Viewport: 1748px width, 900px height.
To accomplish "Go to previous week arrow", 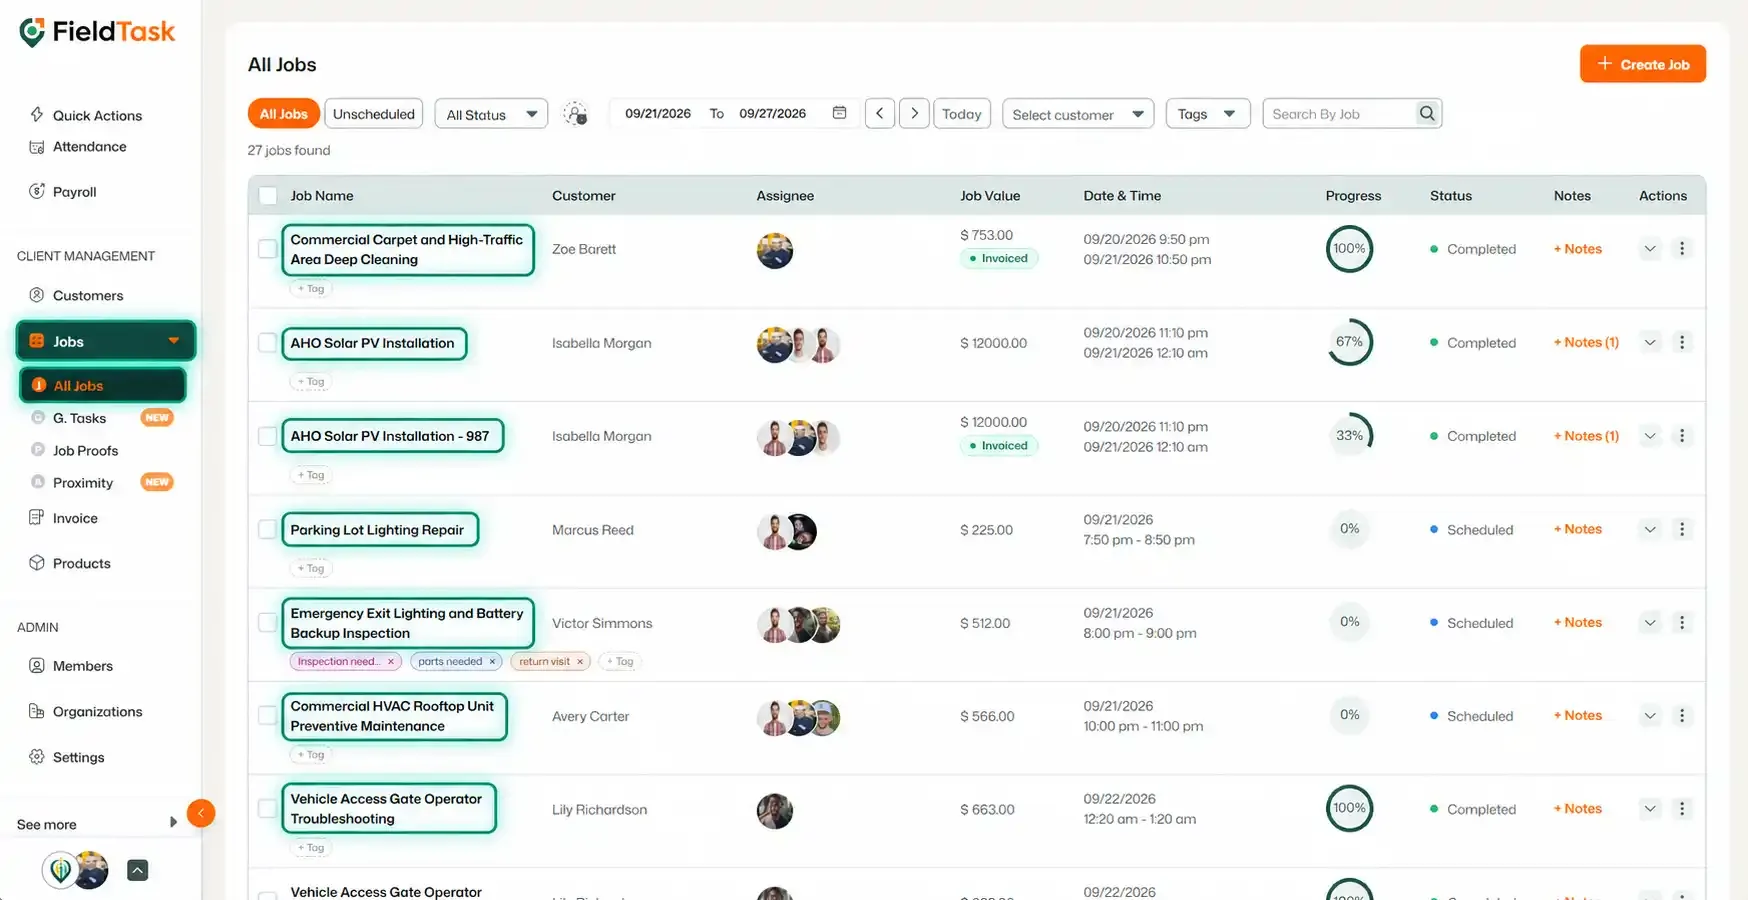I will point(879,114).
